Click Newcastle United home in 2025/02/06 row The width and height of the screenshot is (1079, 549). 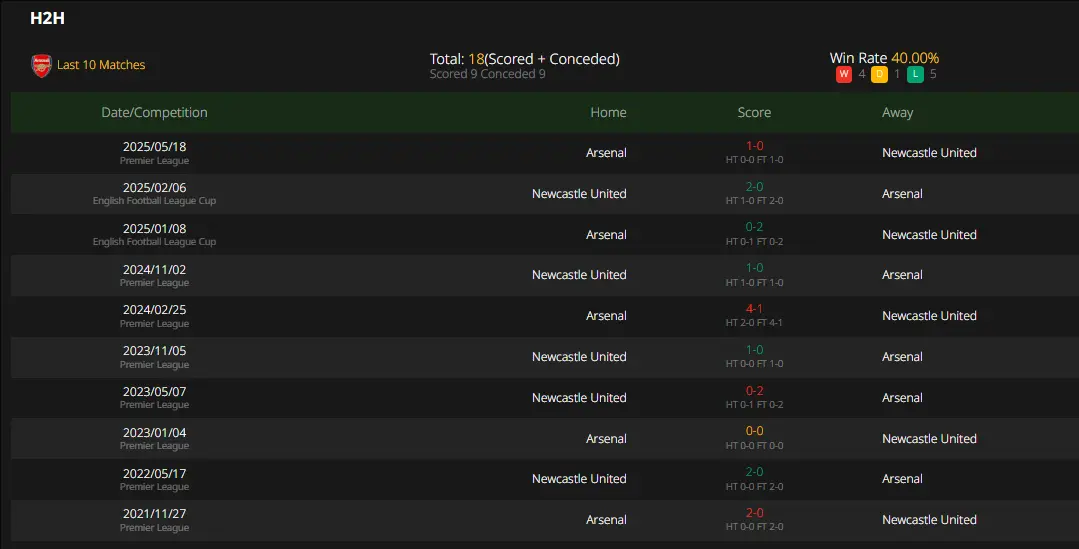pyautogui.click(x=579, y=194)
